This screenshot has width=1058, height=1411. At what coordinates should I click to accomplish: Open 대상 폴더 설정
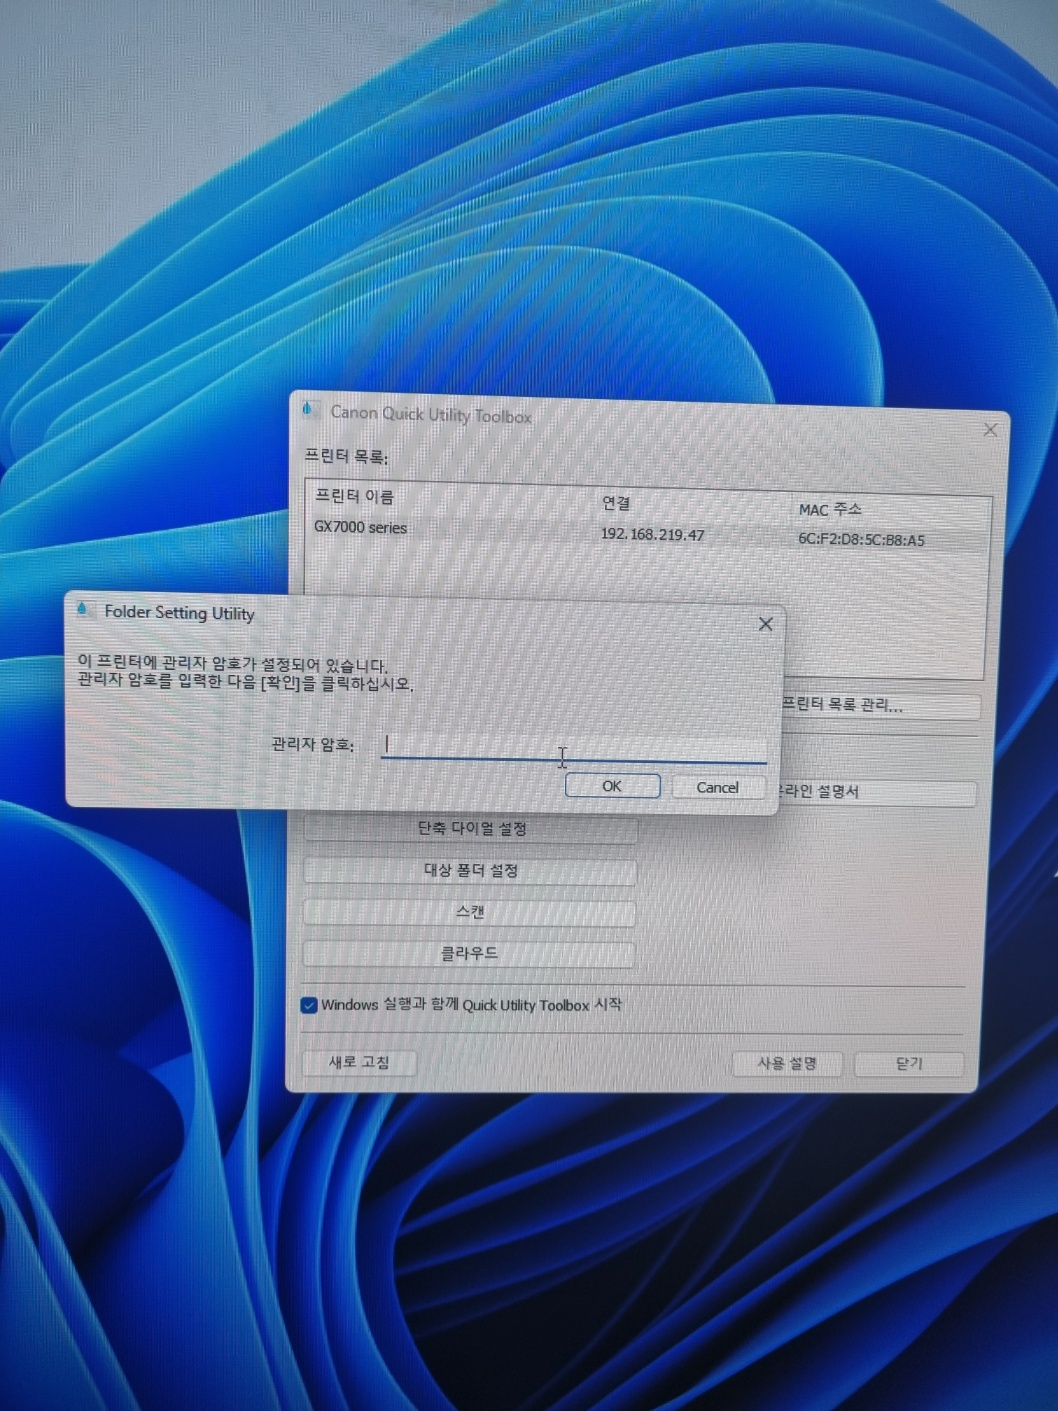(x=470, y=871)
